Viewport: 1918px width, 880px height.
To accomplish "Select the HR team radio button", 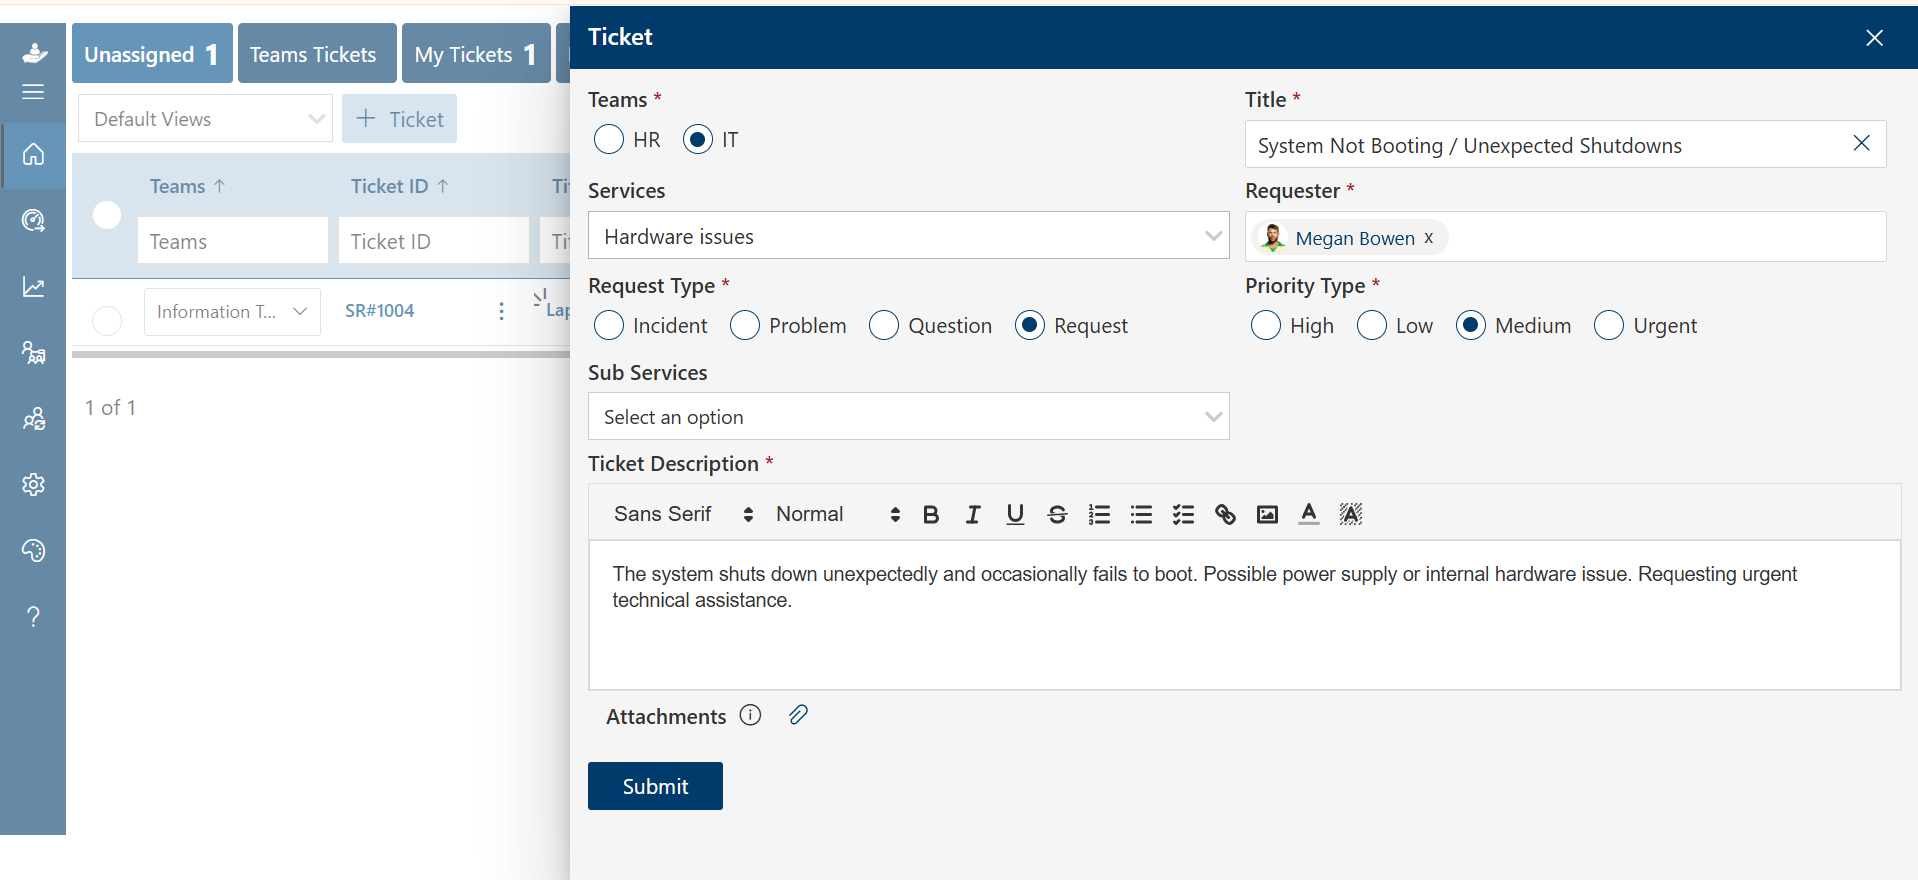I will point(609,139).
